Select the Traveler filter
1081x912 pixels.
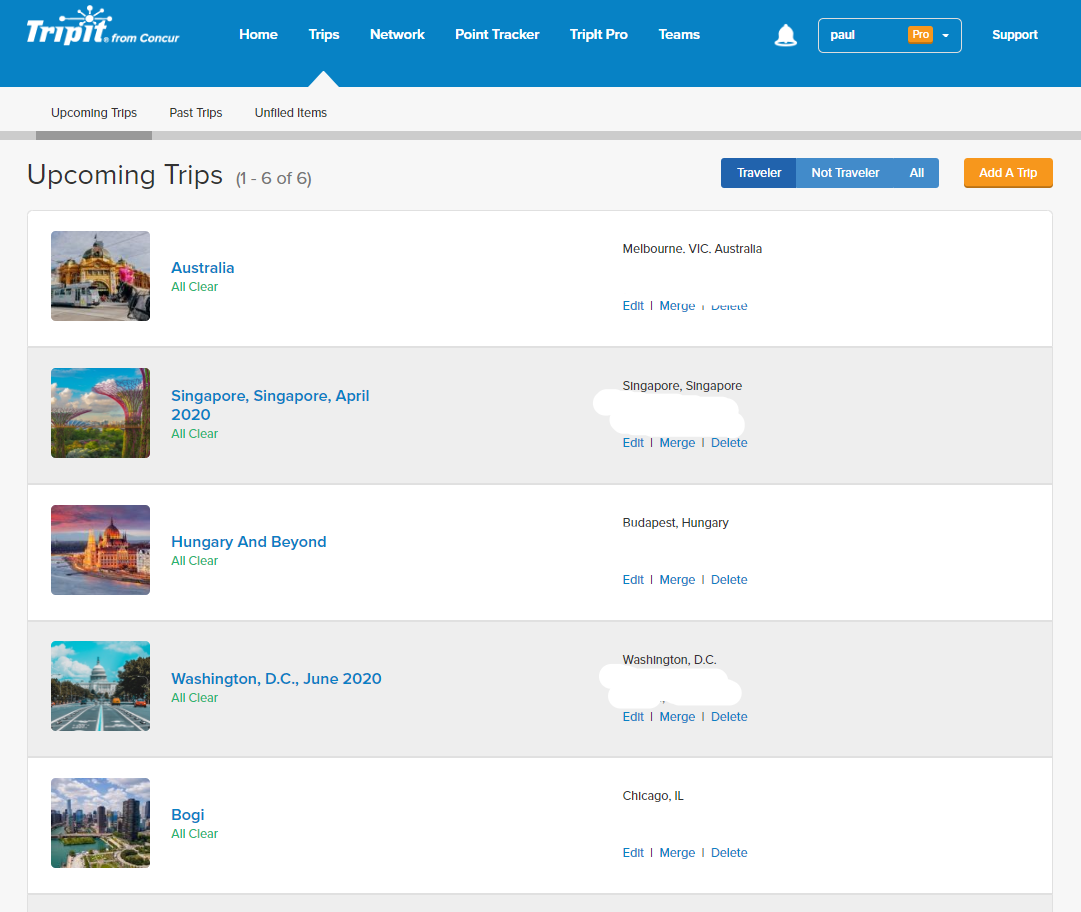tap(758, 173)
